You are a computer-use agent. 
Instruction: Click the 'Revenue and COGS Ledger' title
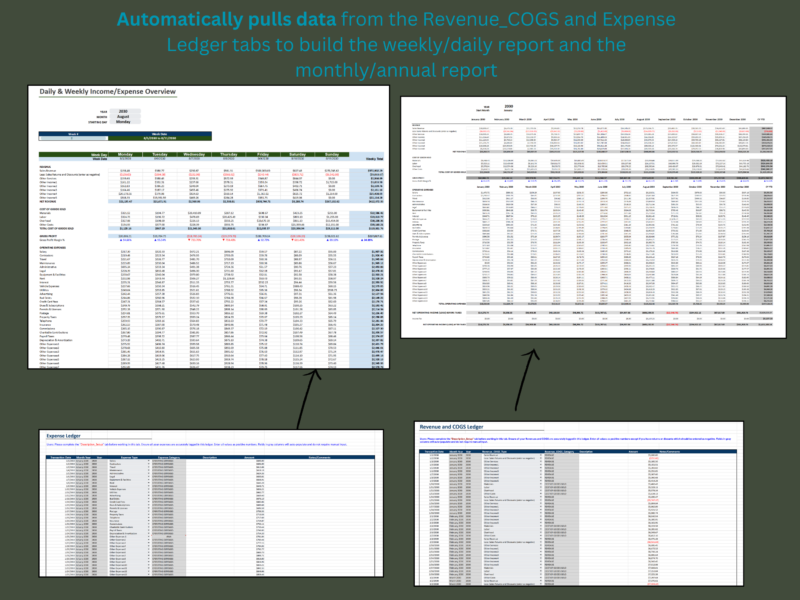click(451, 427)
